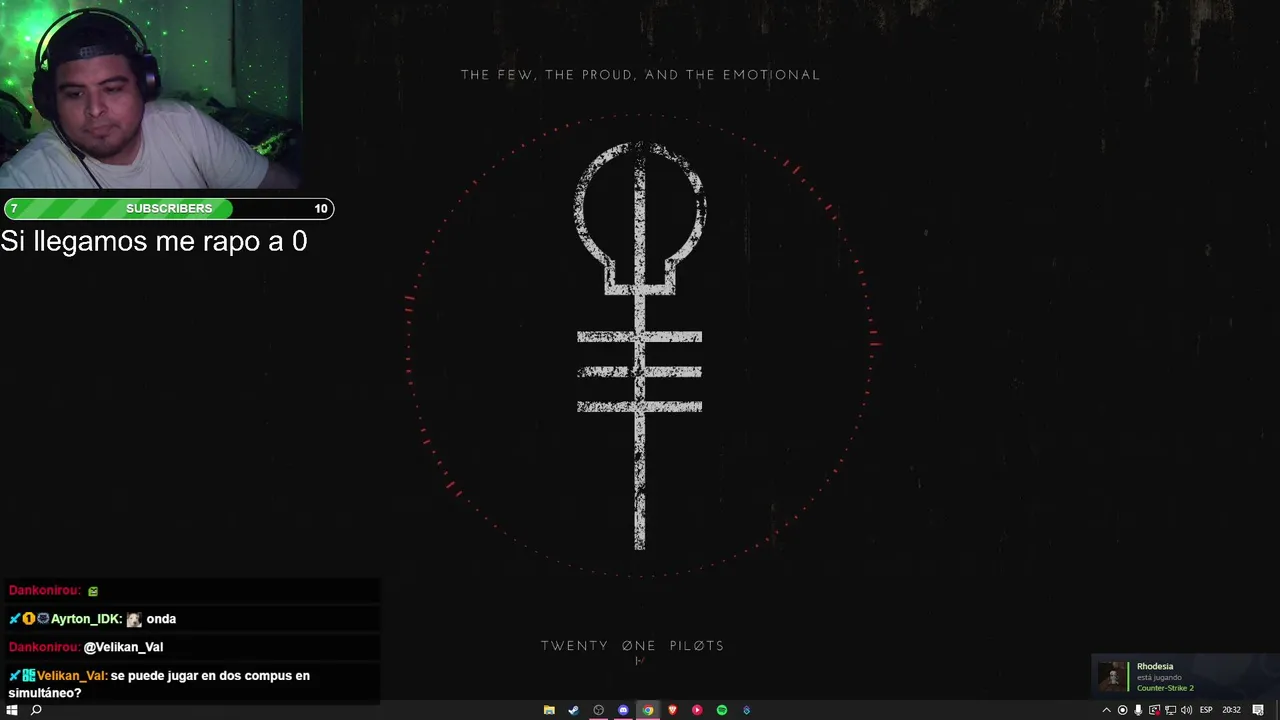Image resolution: width=1280 pixels, height=720 pixels.
Task: Click the 'TWENTY ØNE PILØTS' title text
Action: pos(633,646)
